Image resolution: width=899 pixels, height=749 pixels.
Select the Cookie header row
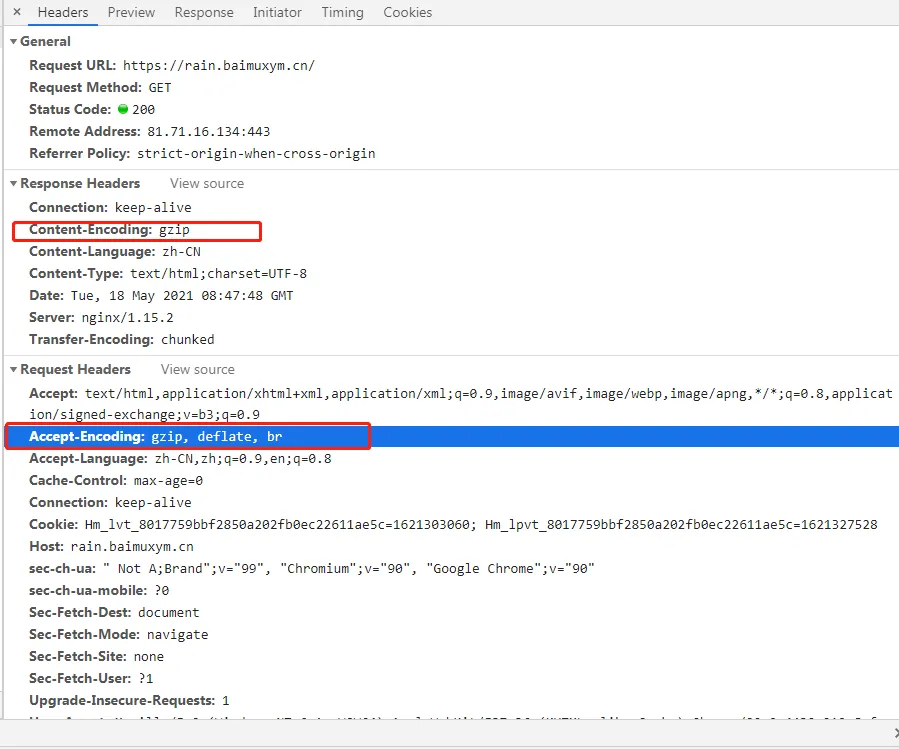(x=454, y=525)
